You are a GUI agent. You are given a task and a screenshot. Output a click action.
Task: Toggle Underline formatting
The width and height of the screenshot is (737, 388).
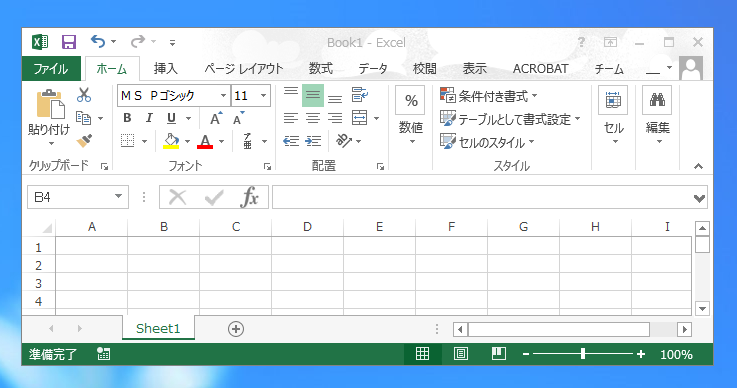(x=172, y=118)
